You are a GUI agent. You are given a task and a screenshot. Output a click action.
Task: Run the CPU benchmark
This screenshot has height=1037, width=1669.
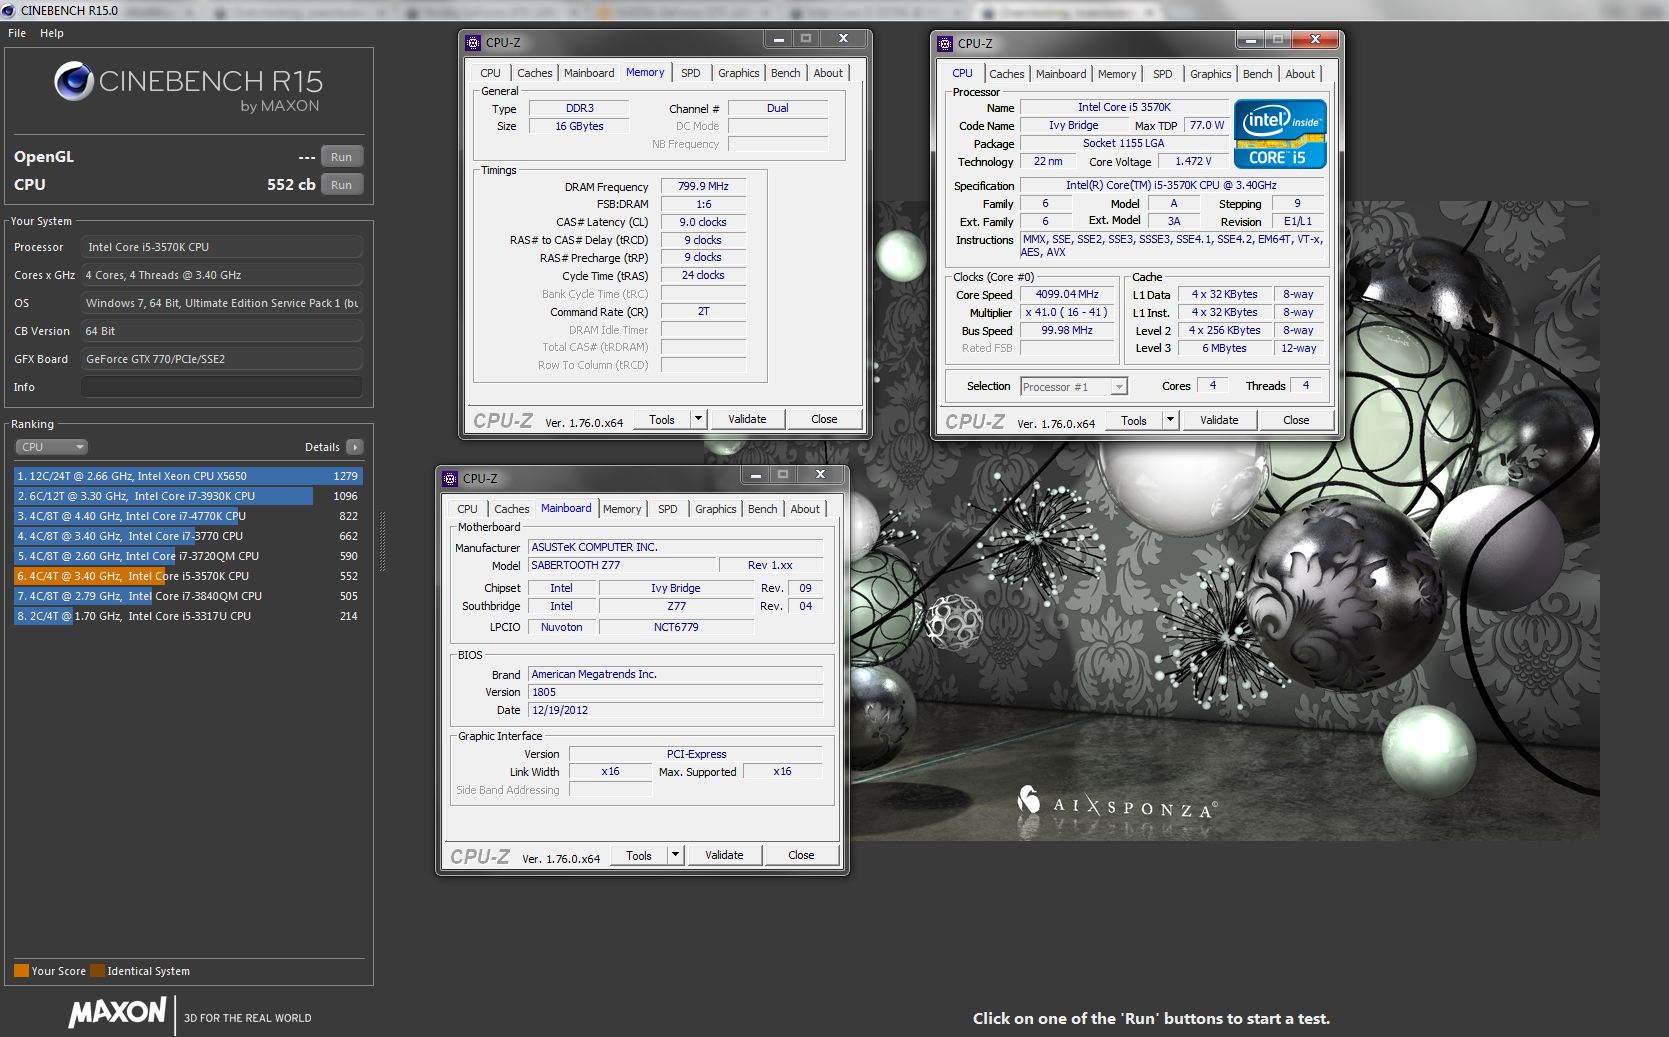(x=342, y=185)
